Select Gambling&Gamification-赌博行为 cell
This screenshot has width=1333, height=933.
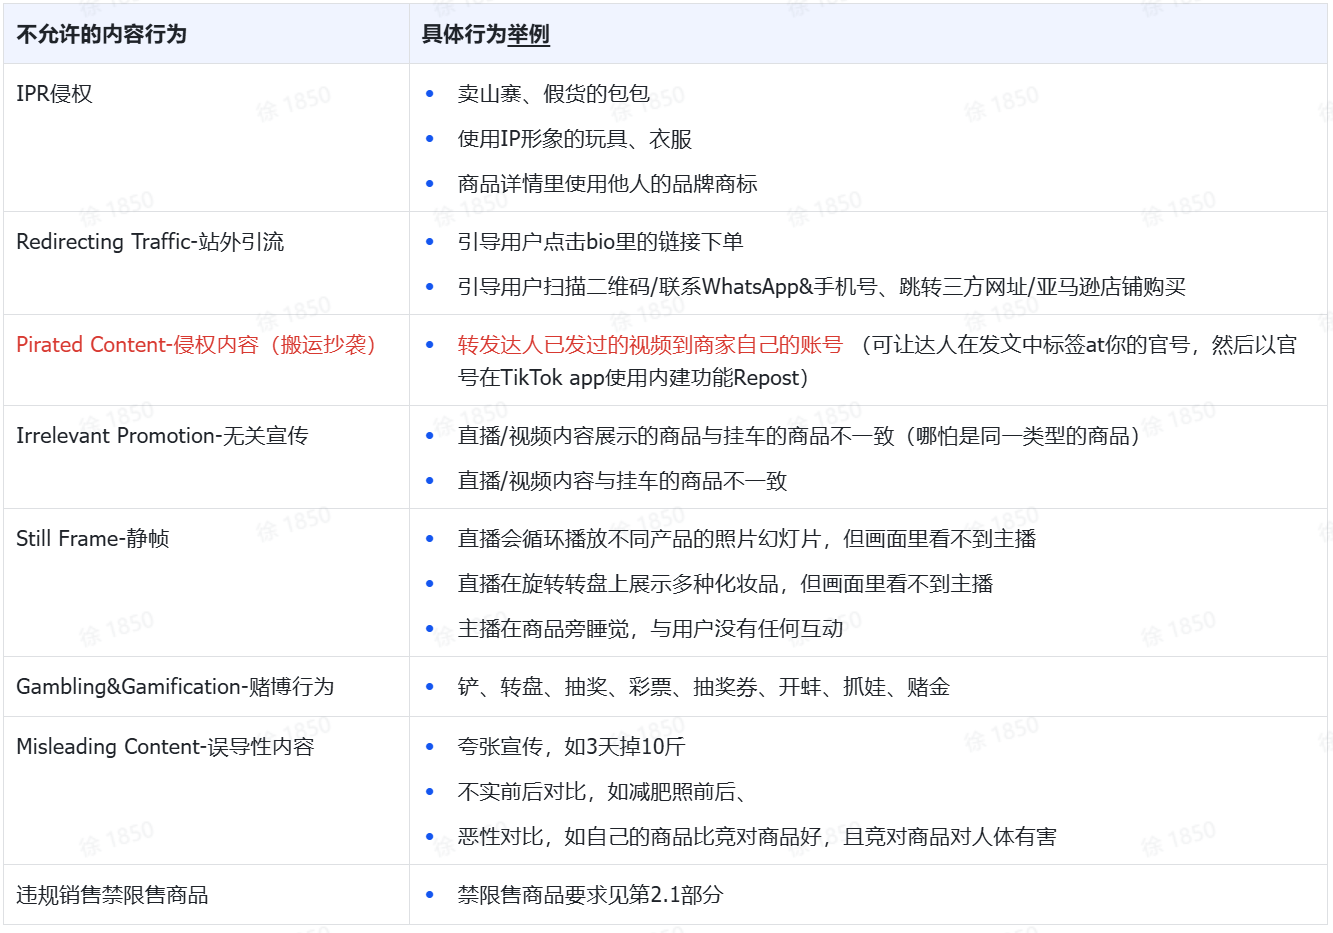click(206, 687)
